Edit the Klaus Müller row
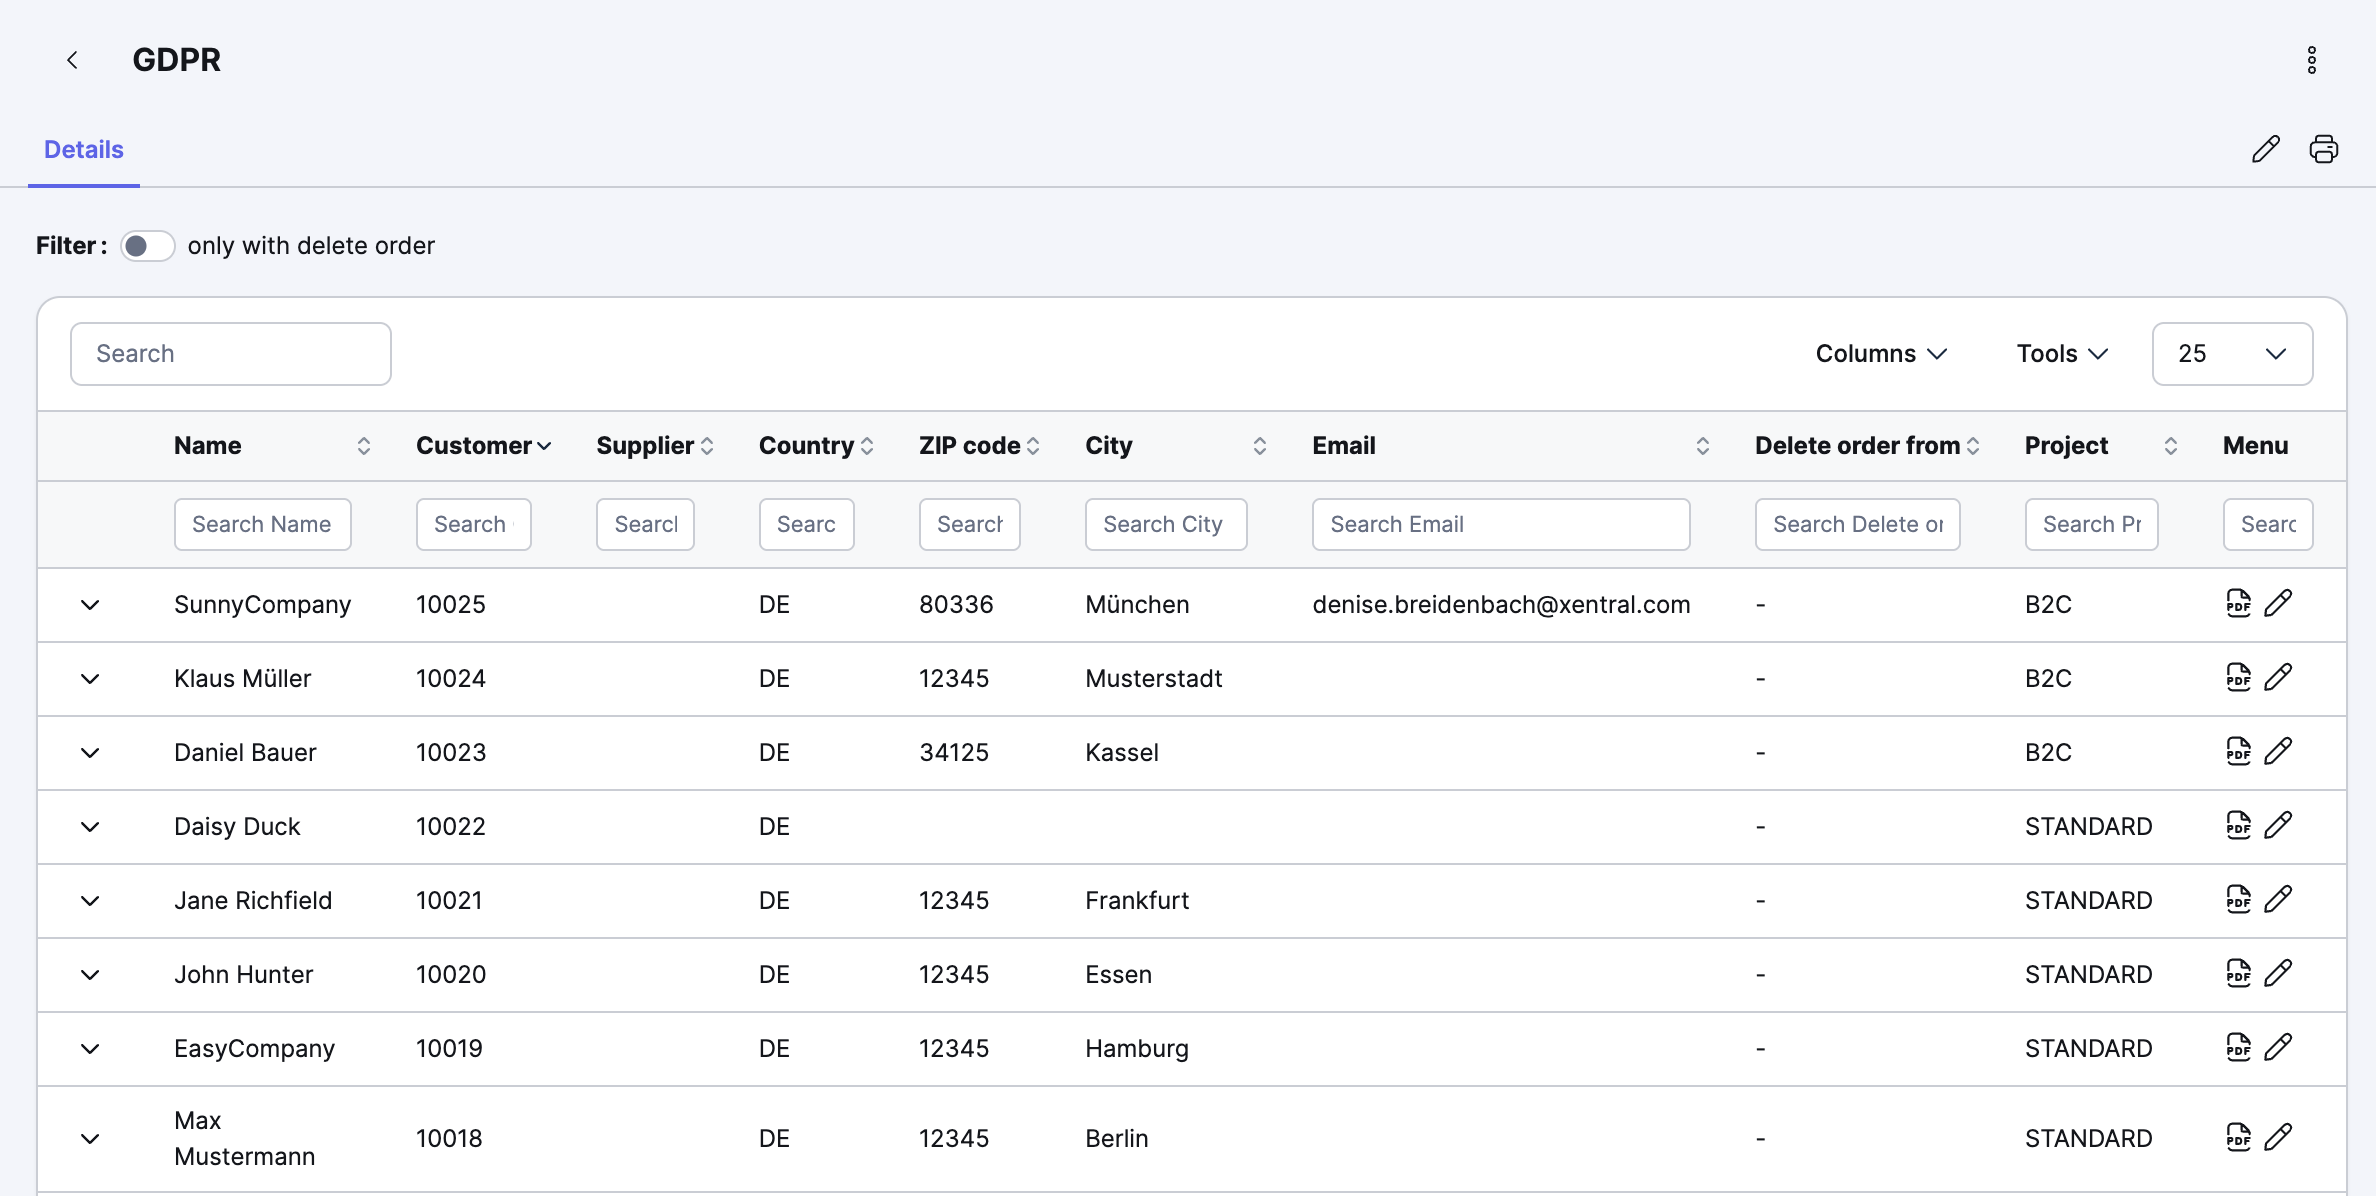Viewport: 2376px width, 1196px height. [x=2278, y=678]
